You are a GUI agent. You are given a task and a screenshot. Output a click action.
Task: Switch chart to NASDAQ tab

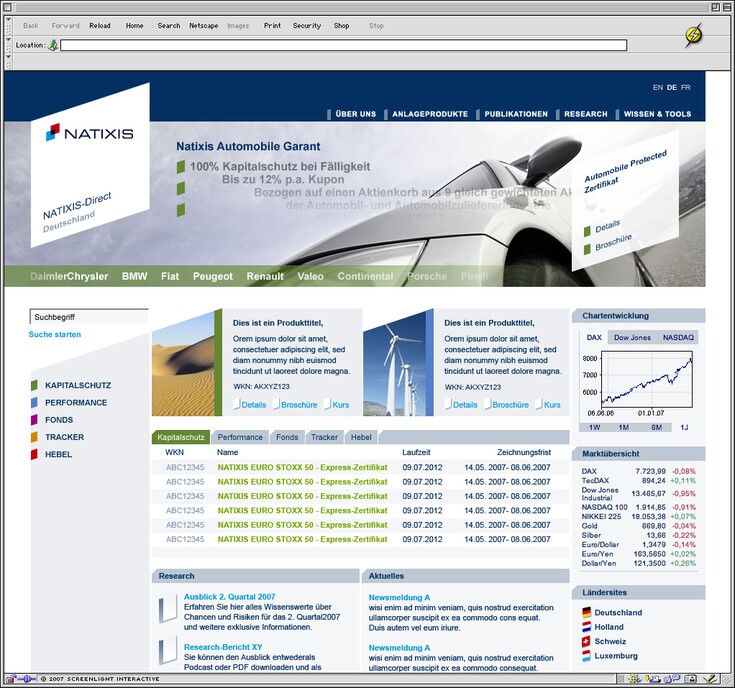point(678,337)
